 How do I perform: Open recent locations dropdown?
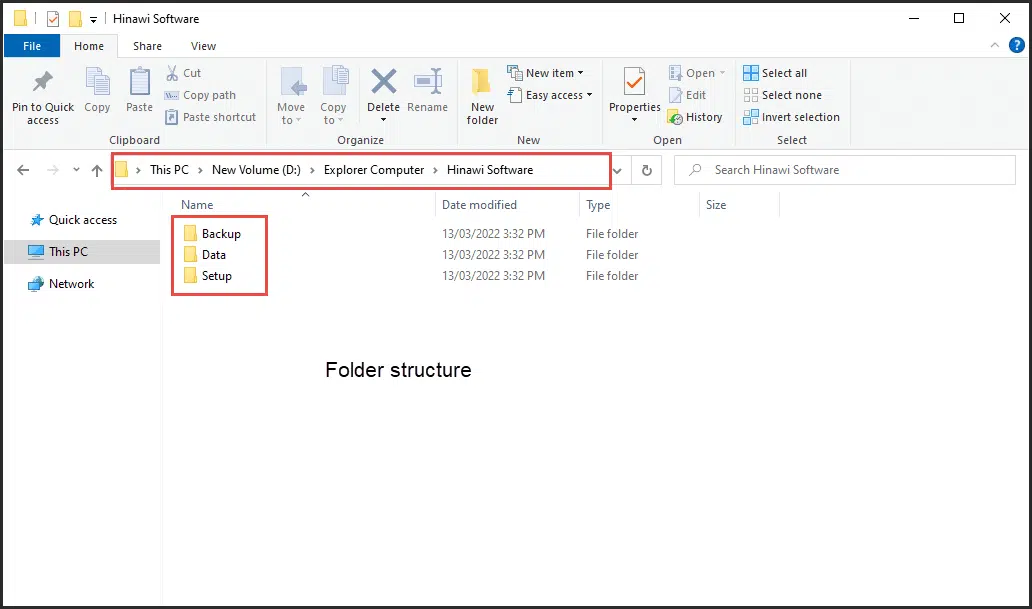pyautogui.click(x=76, y=170)
